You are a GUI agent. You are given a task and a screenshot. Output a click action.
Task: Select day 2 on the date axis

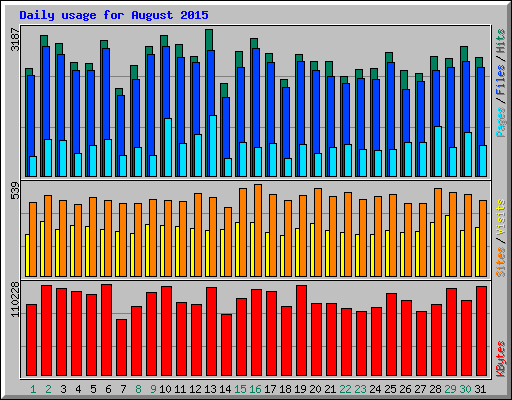coord(48,389)
